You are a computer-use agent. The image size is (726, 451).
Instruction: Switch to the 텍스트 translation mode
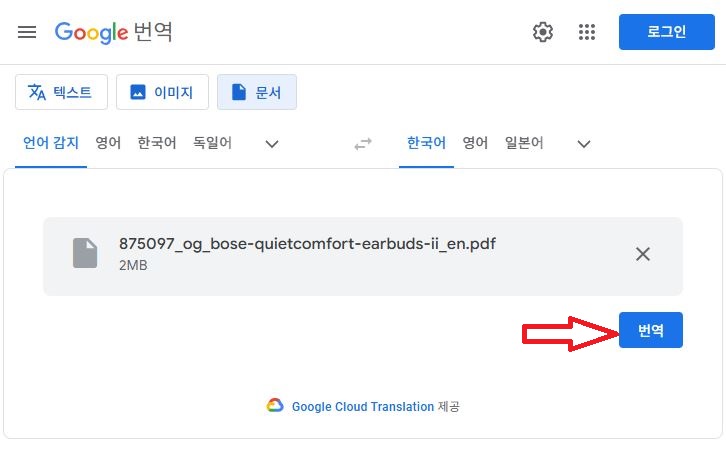61,92
